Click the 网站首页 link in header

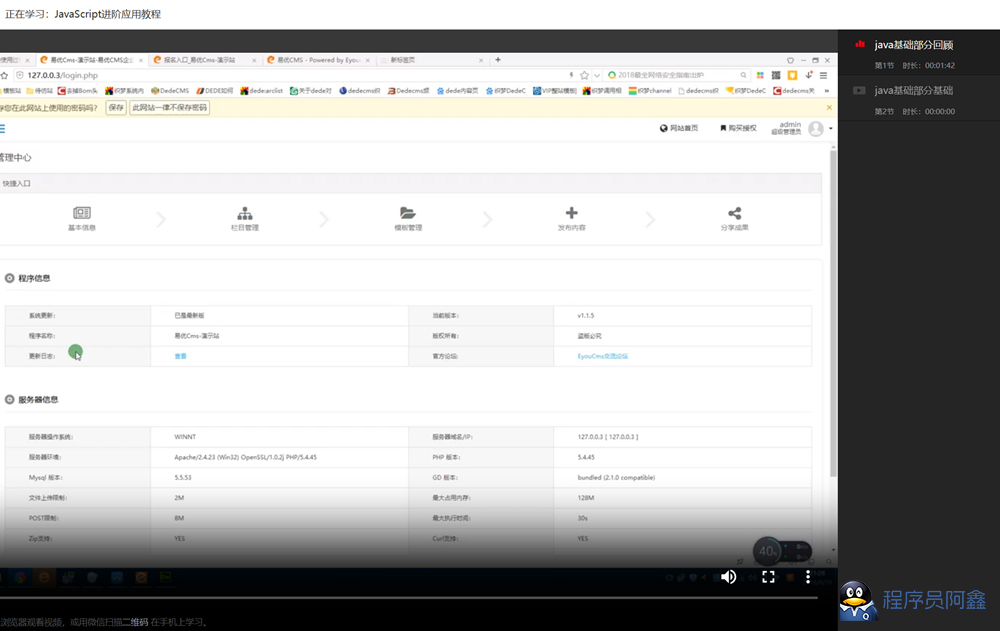click(679, 128)
